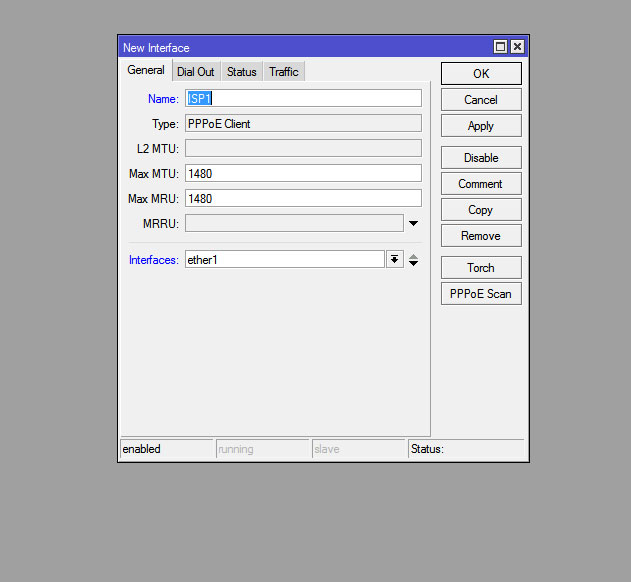
Task: Click into the Name field containing ISP1
Action: click(x=303, y=99)
